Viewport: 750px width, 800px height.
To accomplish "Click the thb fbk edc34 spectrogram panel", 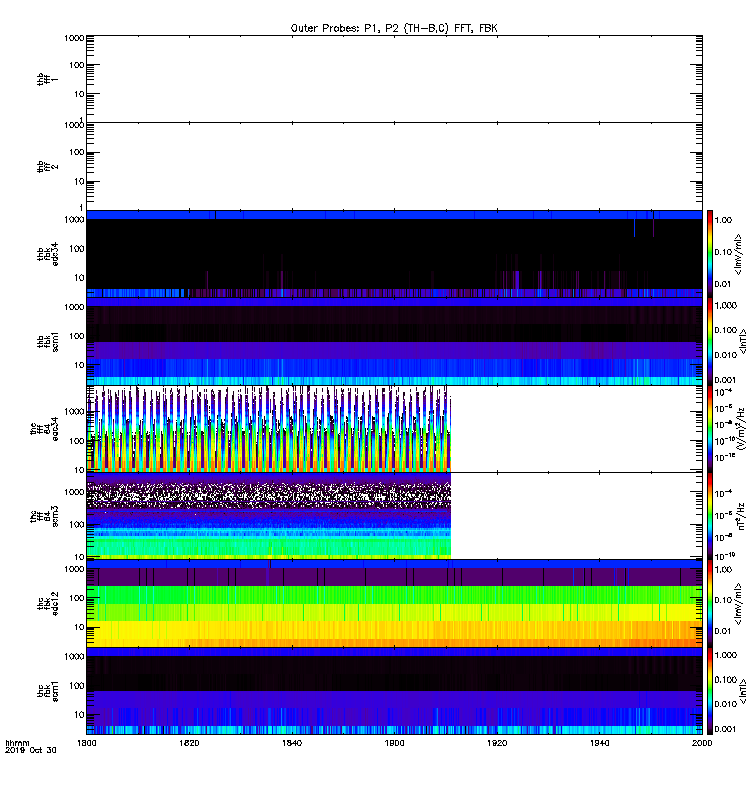I will (x=394, y=254).
